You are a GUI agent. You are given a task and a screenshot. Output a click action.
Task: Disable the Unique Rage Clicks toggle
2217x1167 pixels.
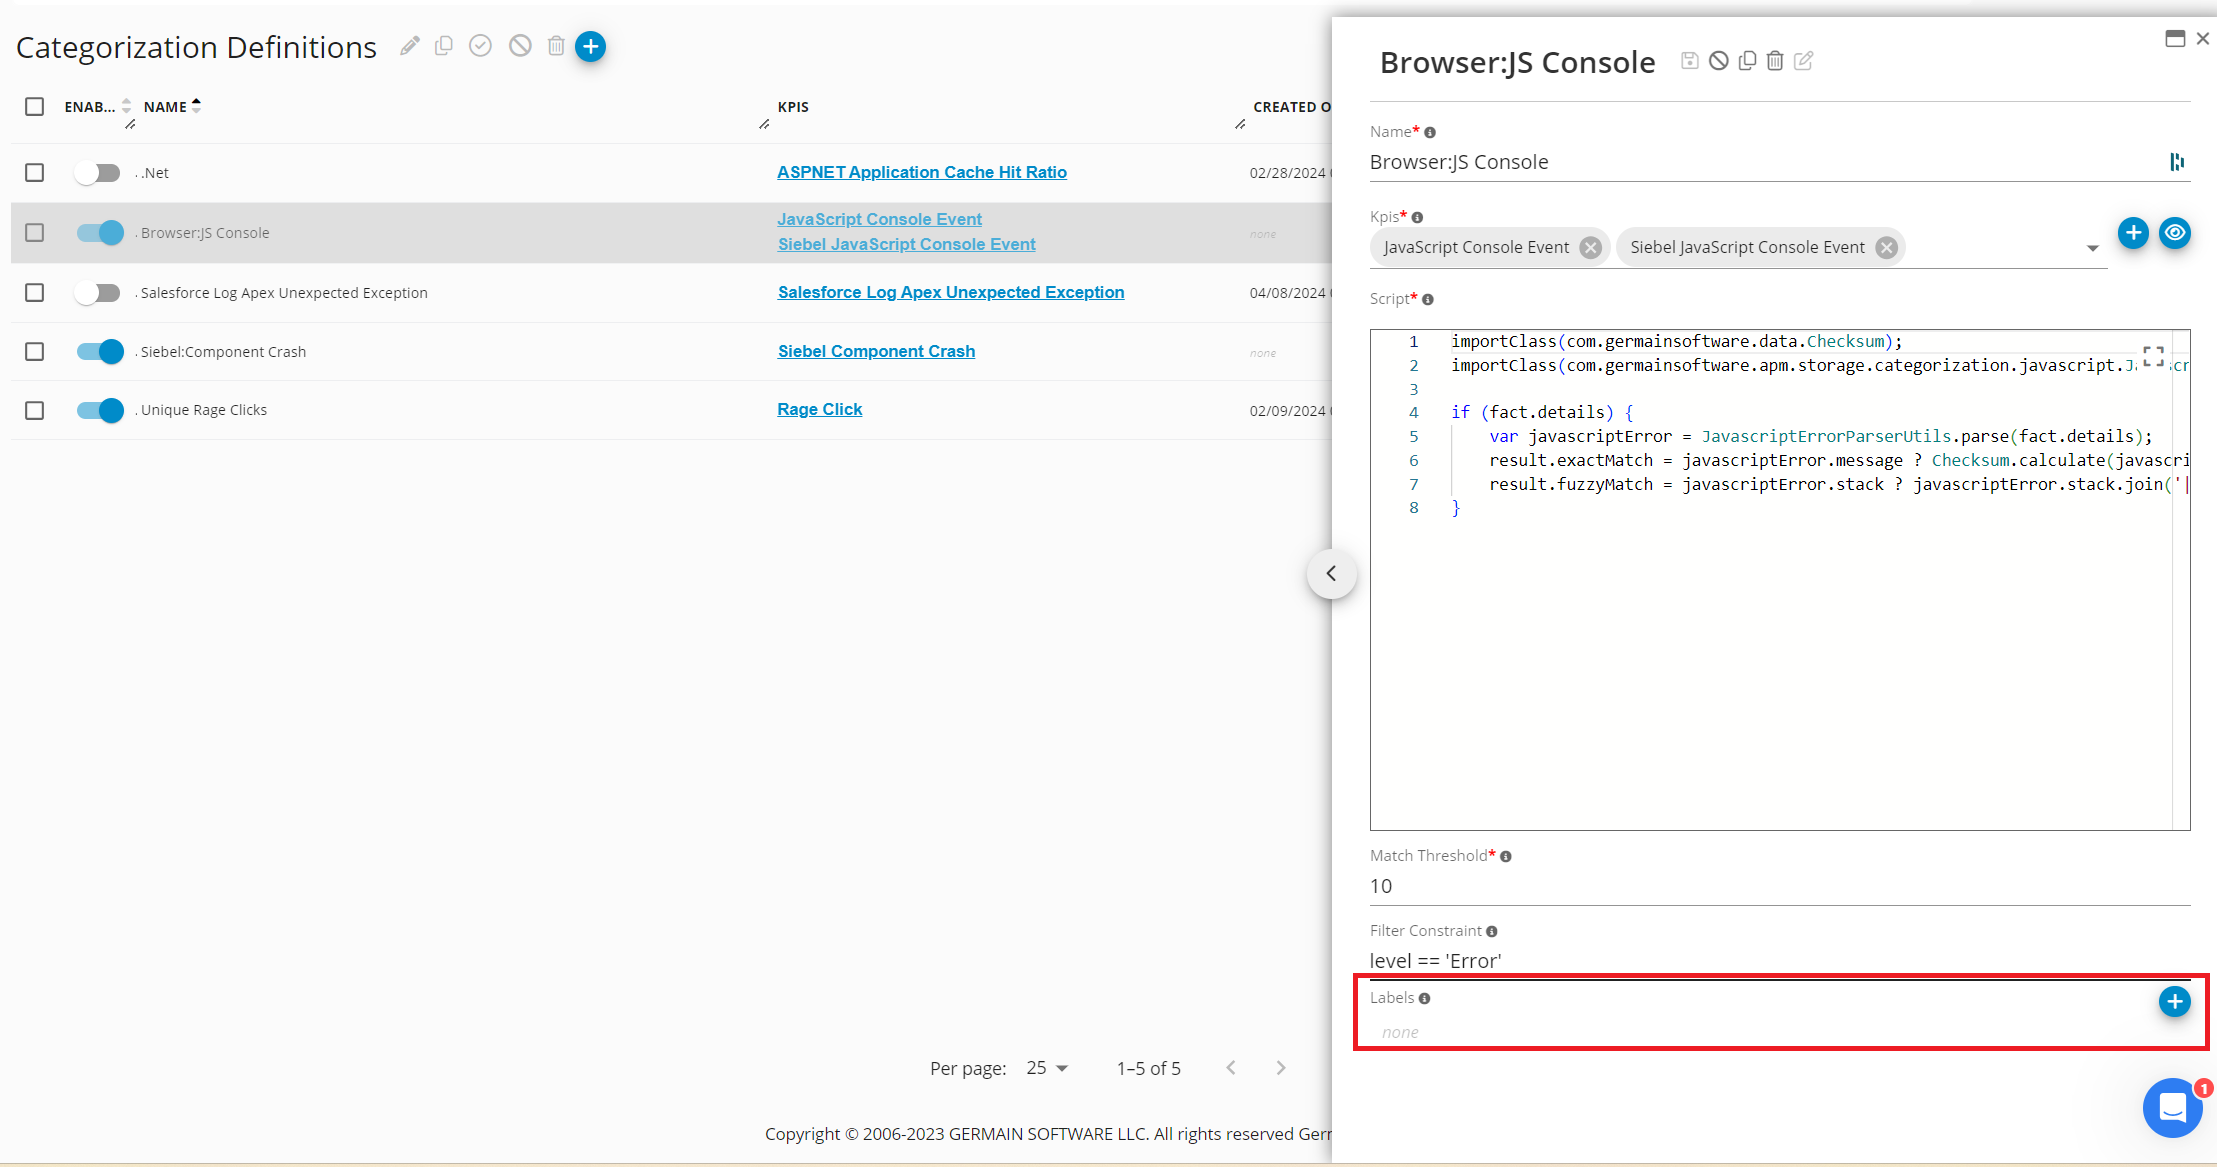coord(100,410)
